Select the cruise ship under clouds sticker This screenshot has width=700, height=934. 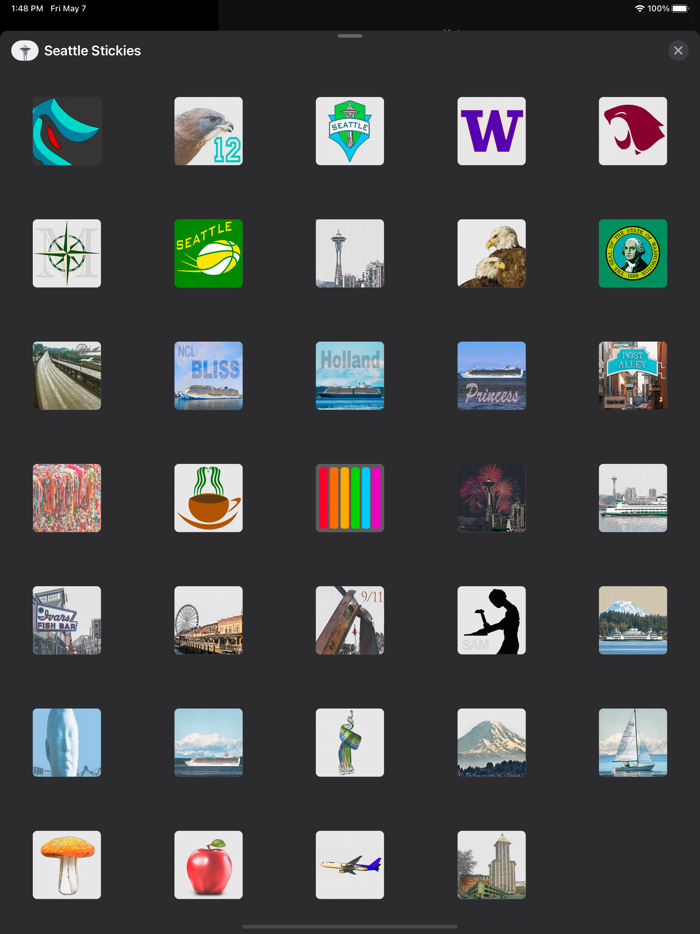coord(209,743)
